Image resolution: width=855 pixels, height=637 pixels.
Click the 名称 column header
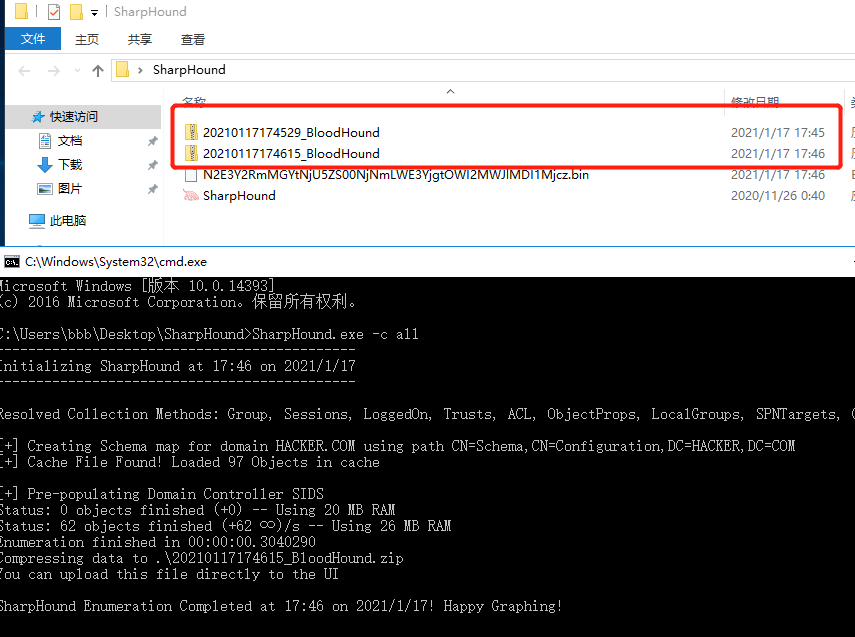[194, 101]
